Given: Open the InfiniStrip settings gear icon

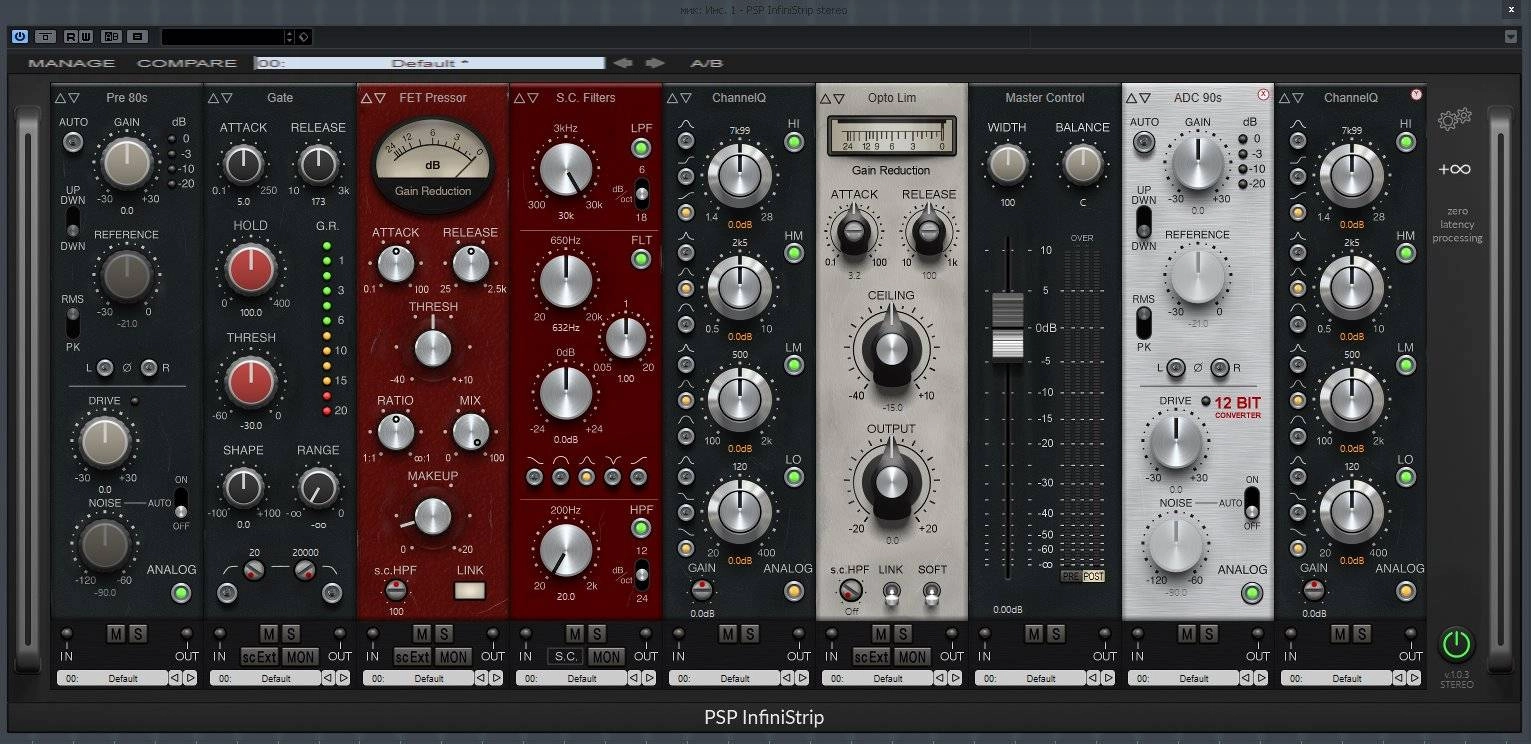Looking at the screenshot, I should (x=1454, y=120).
